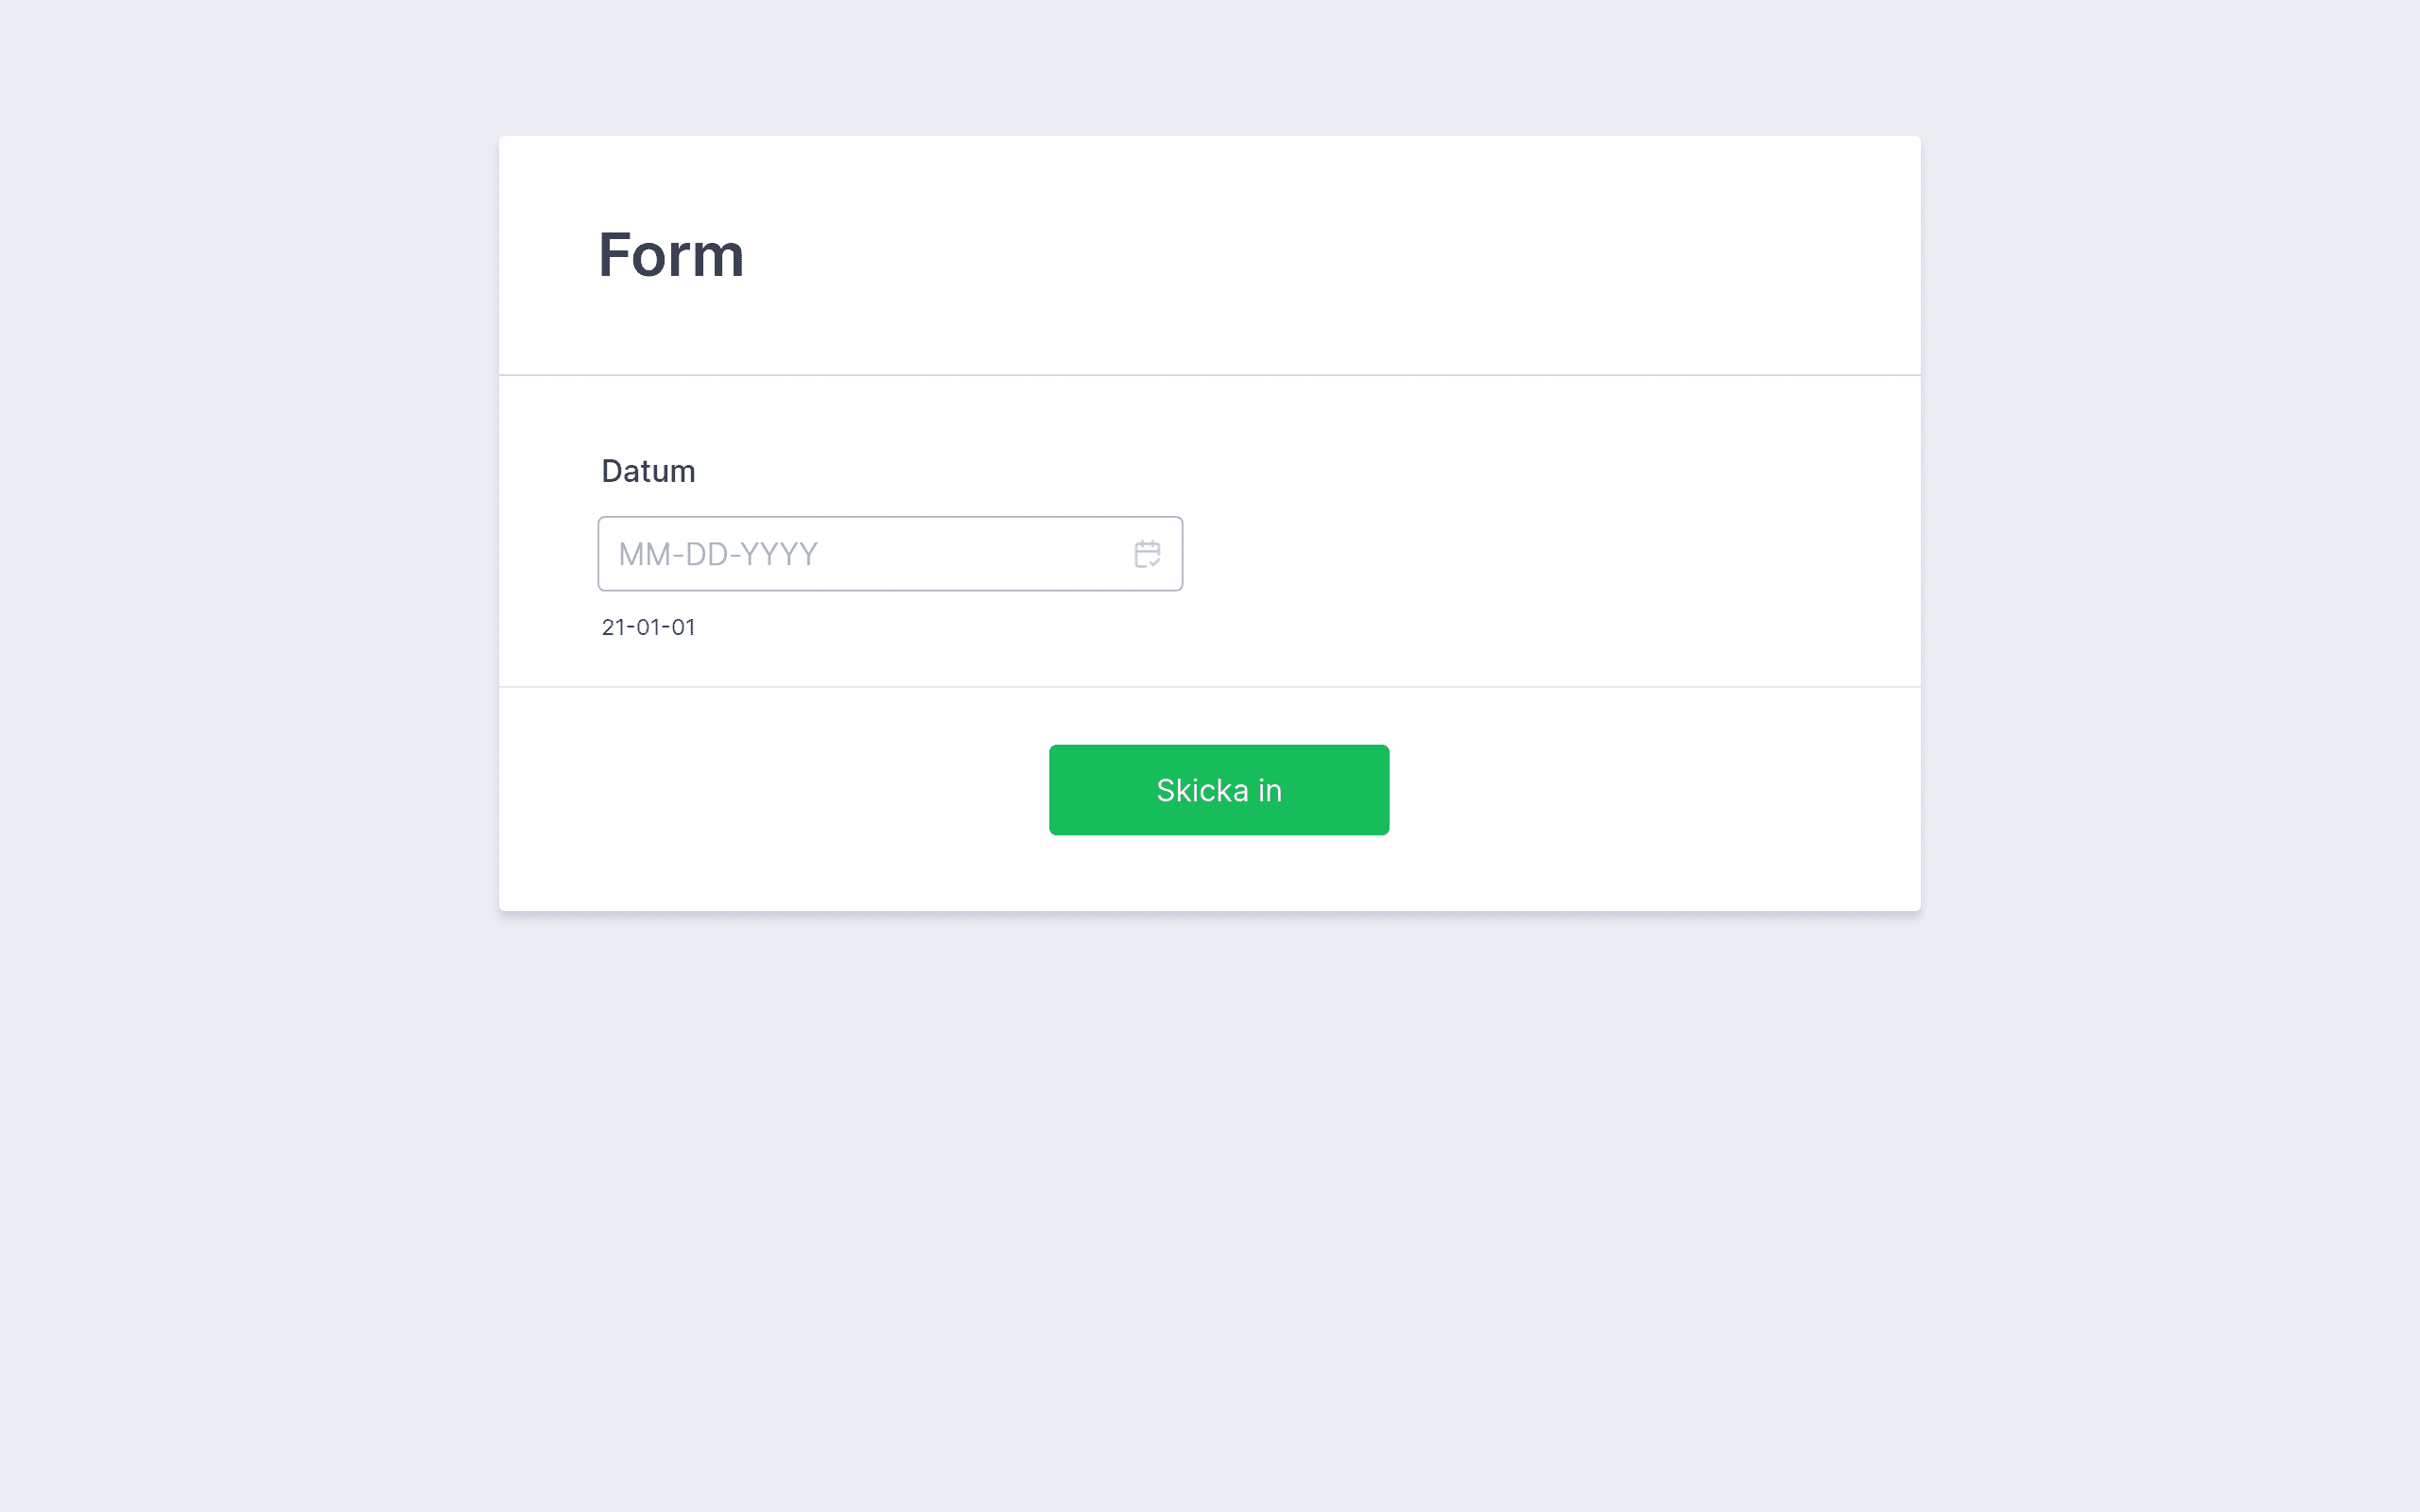Activate the Datum date entry box
2420x1512 pixels.
coord(890,554)
